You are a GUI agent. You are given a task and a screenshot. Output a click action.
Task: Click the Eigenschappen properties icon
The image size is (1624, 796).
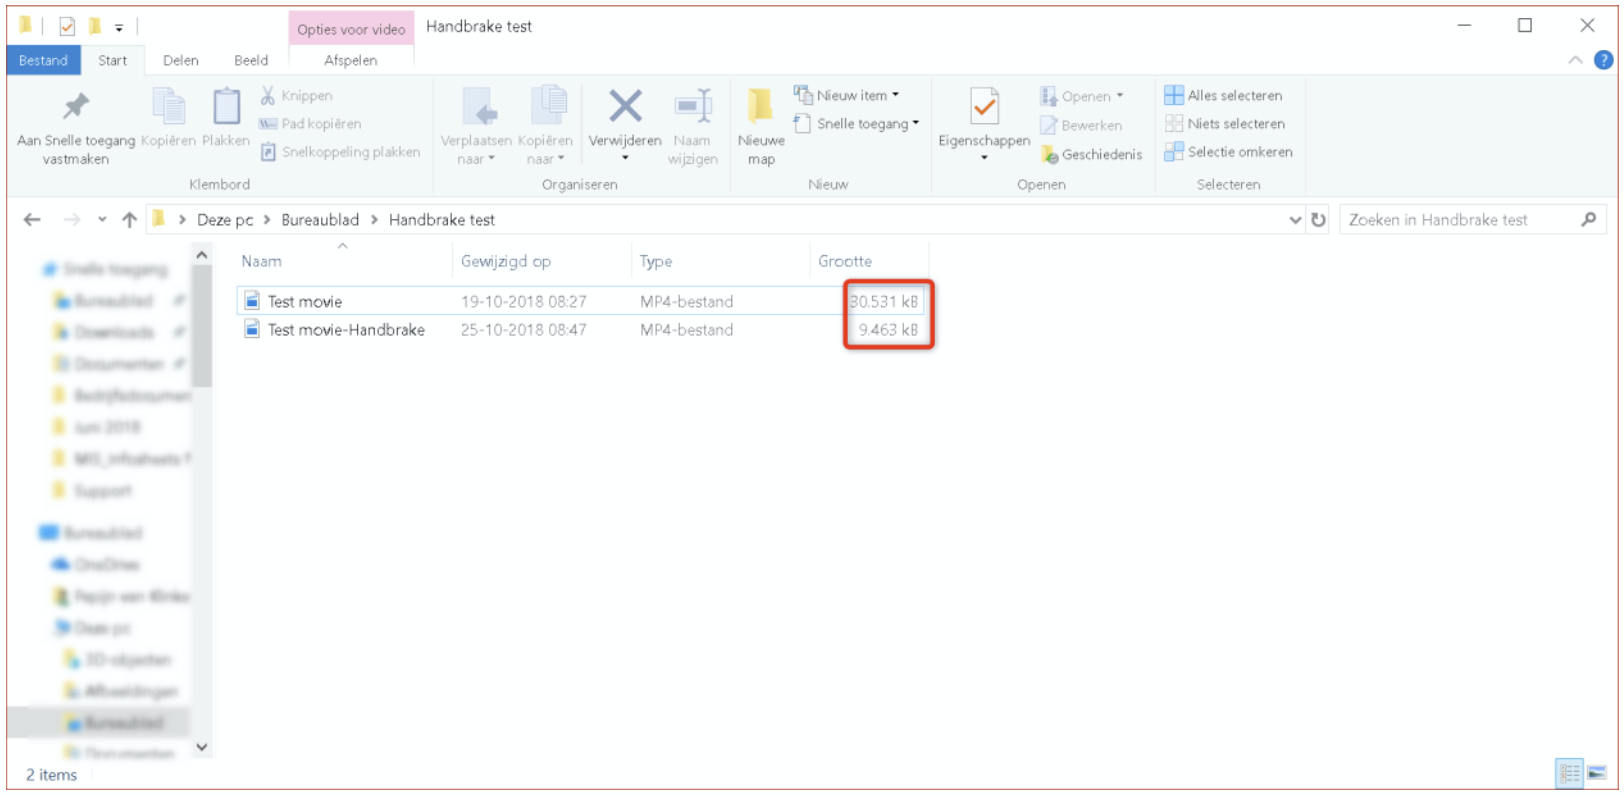pyautogui.click(x=984, y=107)
